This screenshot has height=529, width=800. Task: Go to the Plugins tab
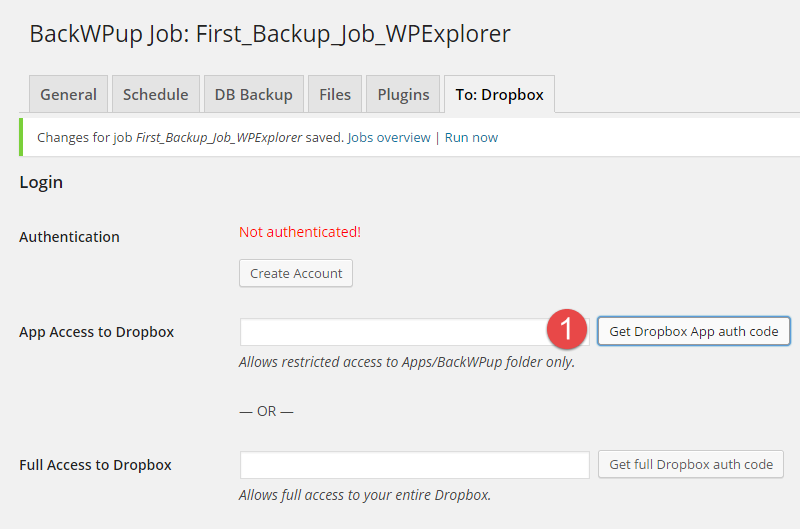(x=403, y=94)
